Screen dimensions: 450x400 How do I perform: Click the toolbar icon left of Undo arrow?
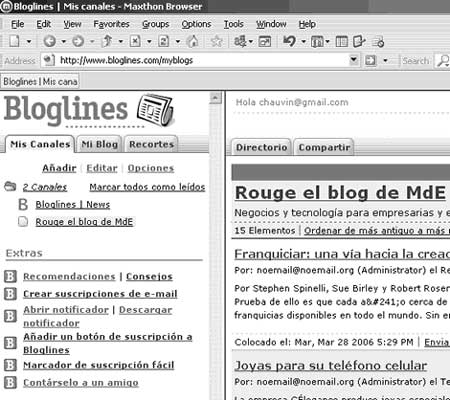click(x=265, y=41)
